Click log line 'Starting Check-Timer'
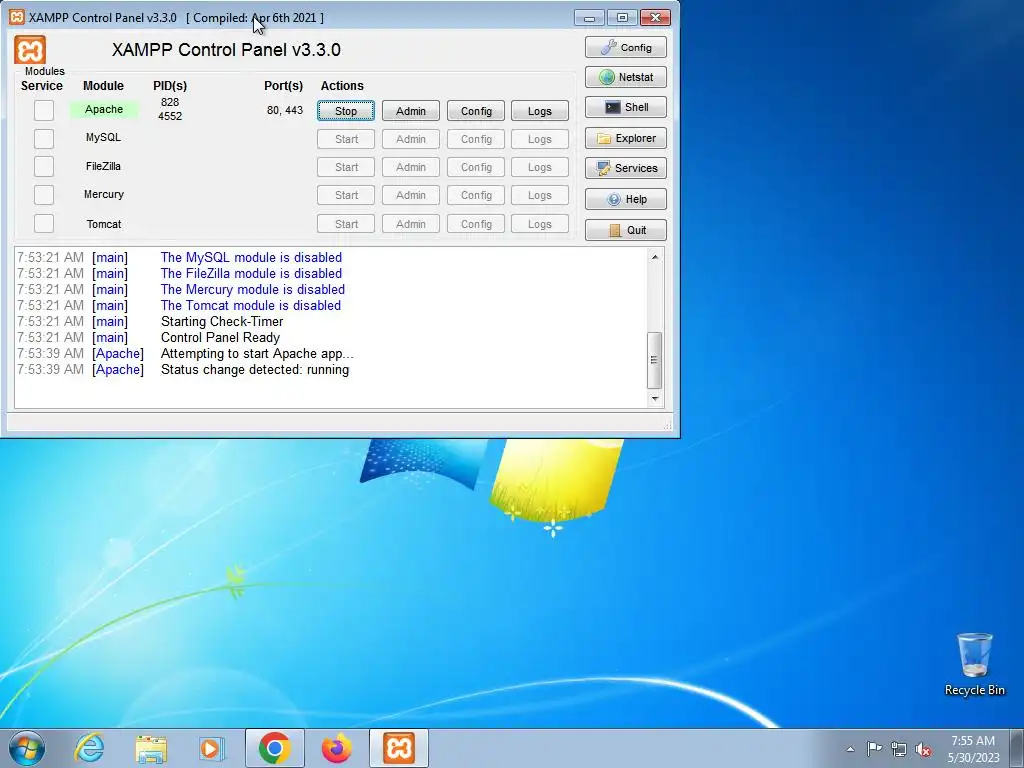Viewport: 1024px width, 768px height. (222, 321)
